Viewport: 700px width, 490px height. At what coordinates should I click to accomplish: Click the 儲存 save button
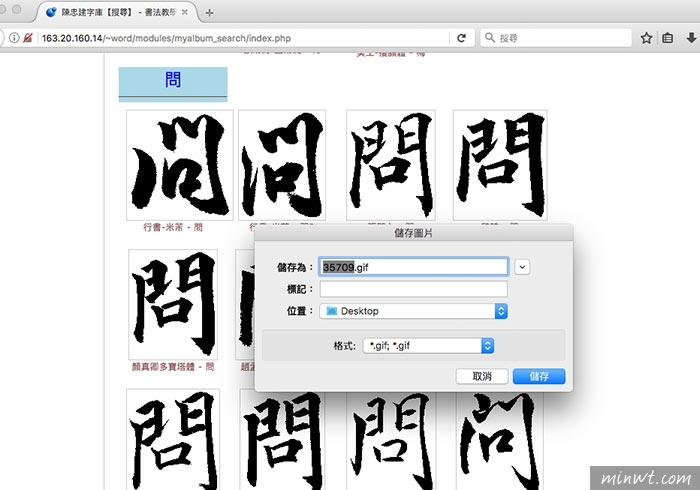coord(539,376)
